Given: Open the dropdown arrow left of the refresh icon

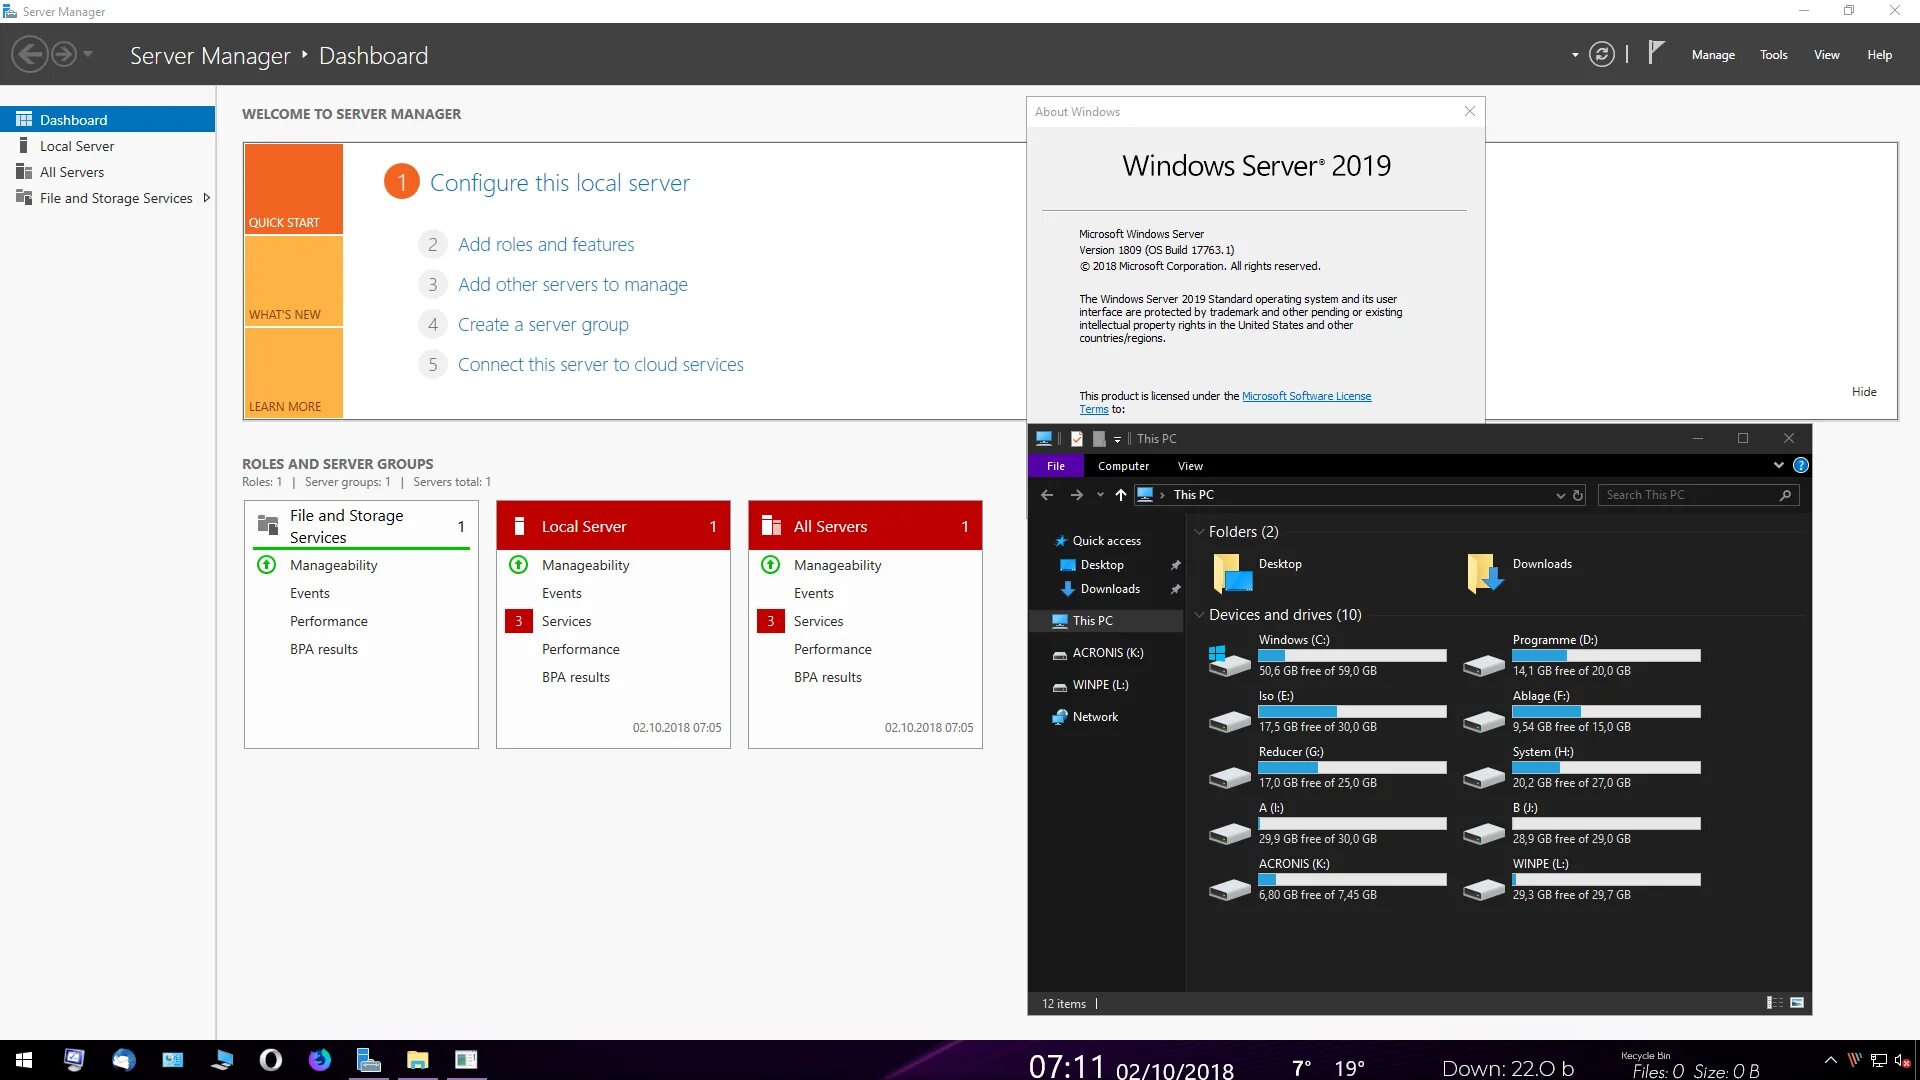Looking at the screenshot, I should coord(1575,55).
